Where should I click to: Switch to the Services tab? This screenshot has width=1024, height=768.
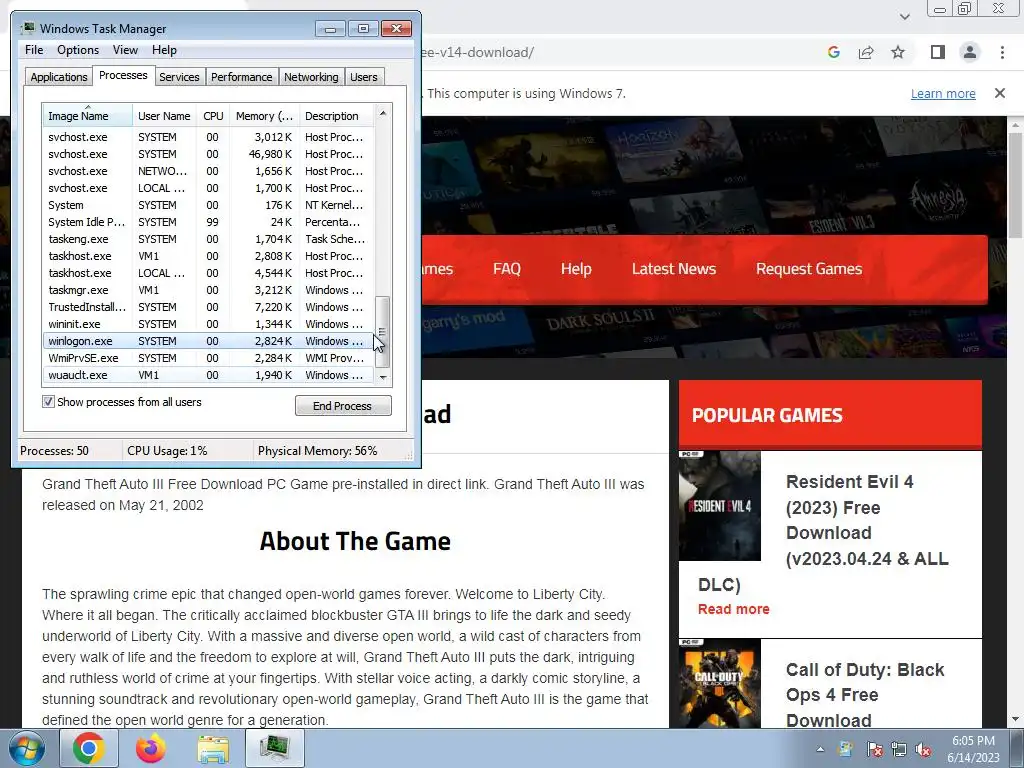(x=179, y=76)
